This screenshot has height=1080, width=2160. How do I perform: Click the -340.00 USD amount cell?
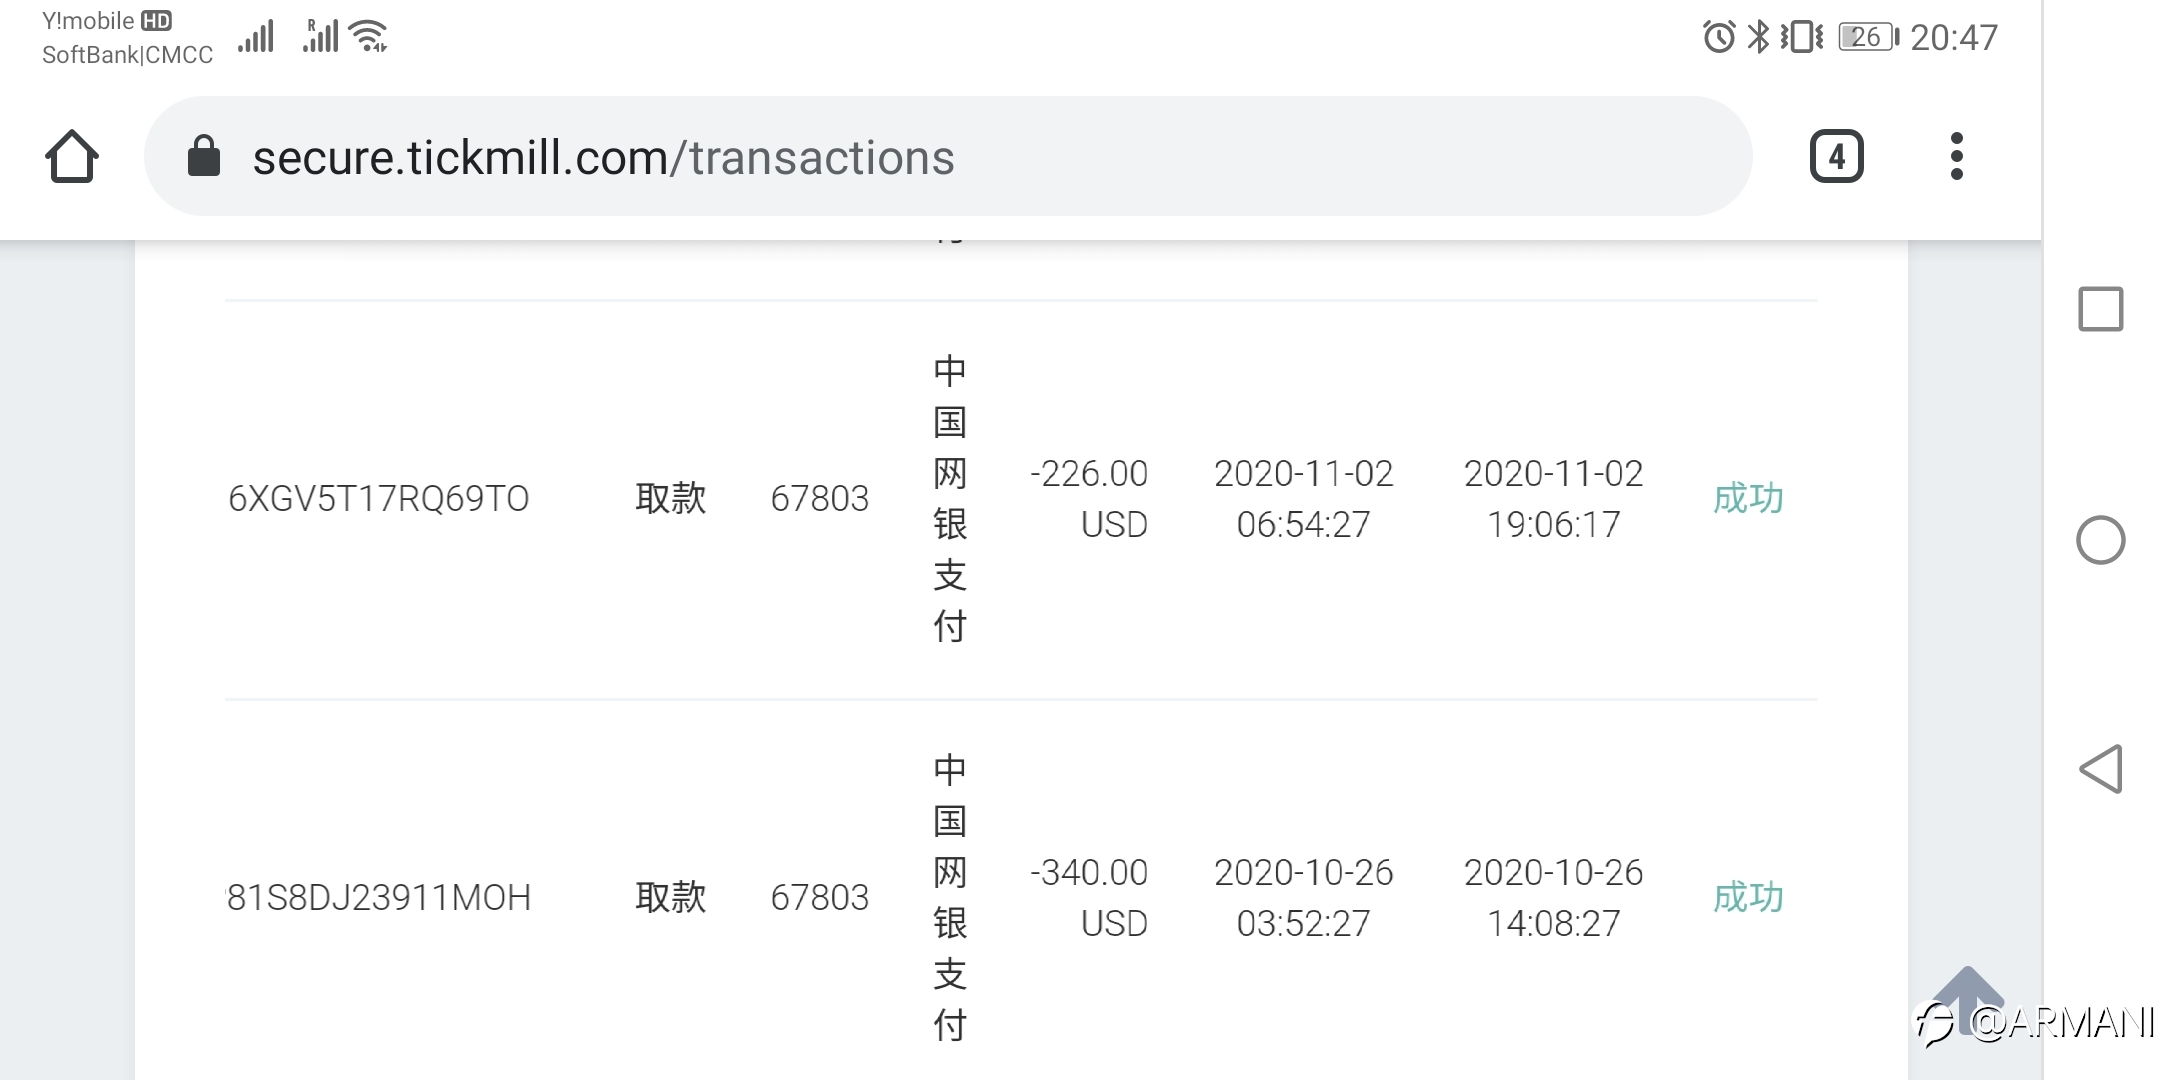click(1089, 897)
